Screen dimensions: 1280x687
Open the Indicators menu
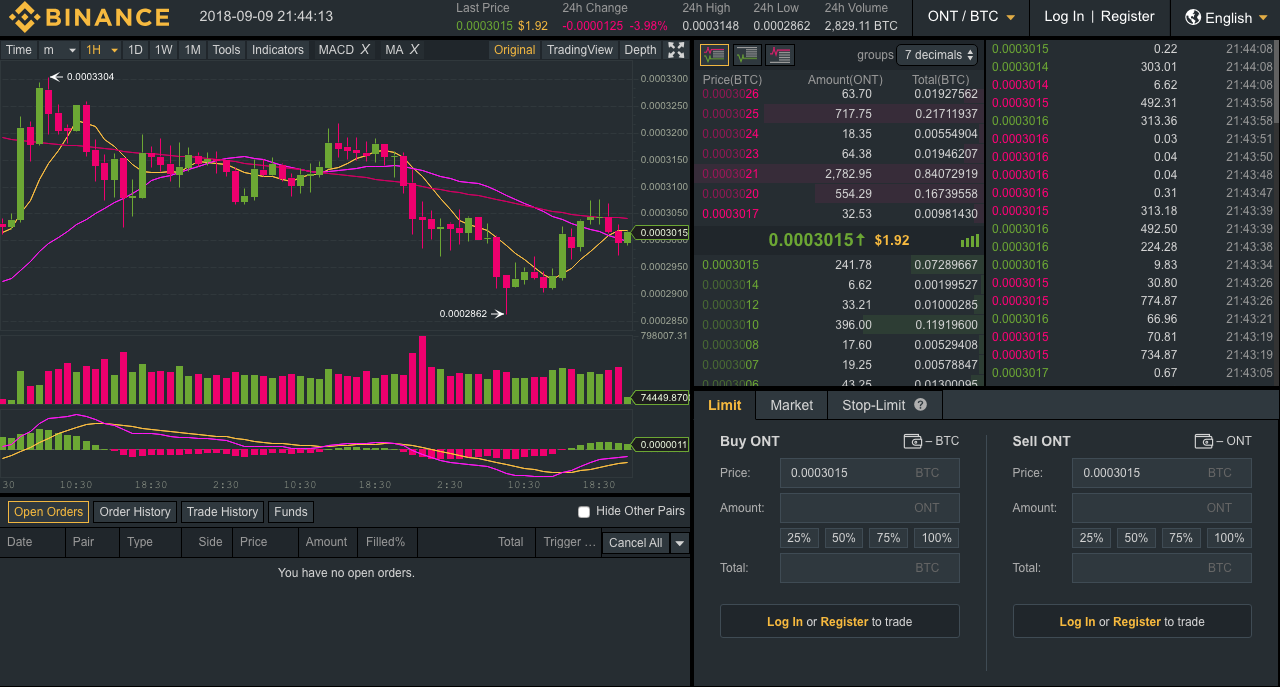(278, 50)
